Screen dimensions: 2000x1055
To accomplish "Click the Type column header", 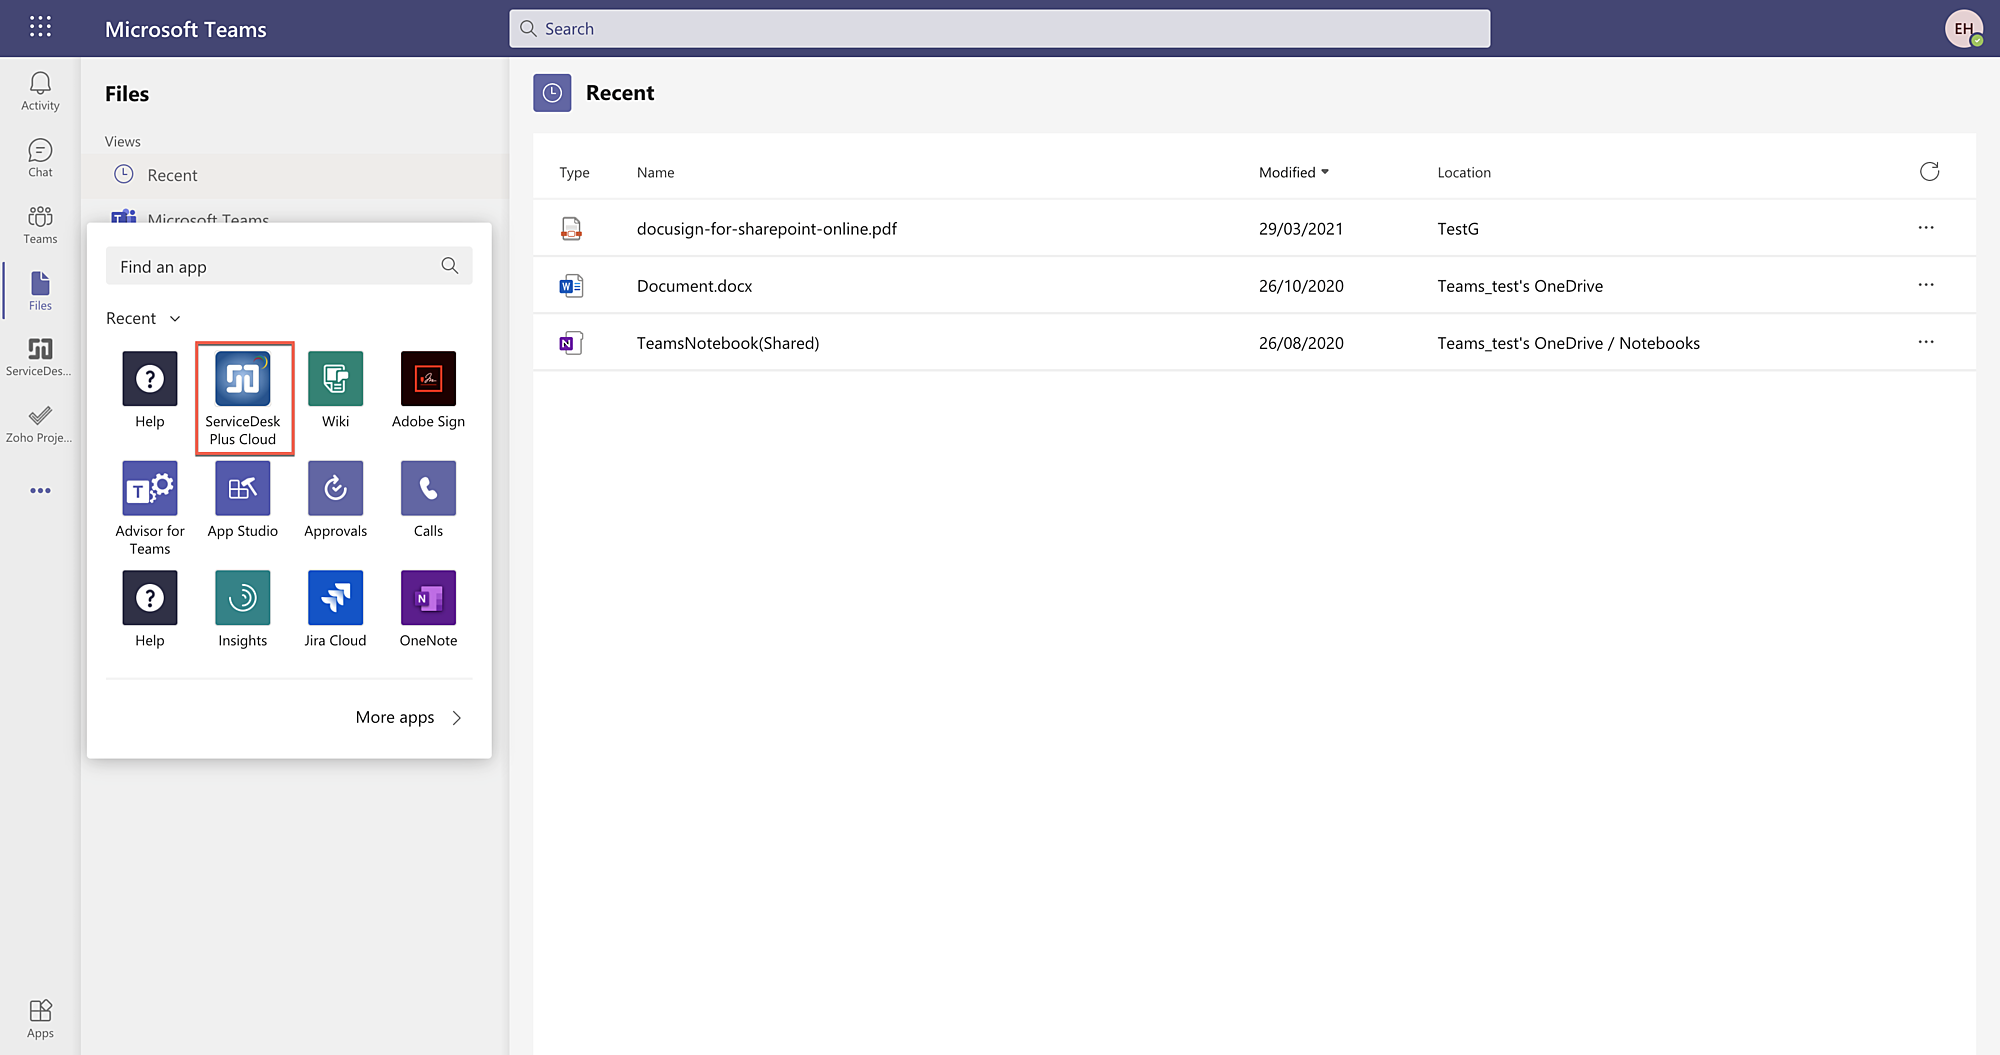I will 574,172.
